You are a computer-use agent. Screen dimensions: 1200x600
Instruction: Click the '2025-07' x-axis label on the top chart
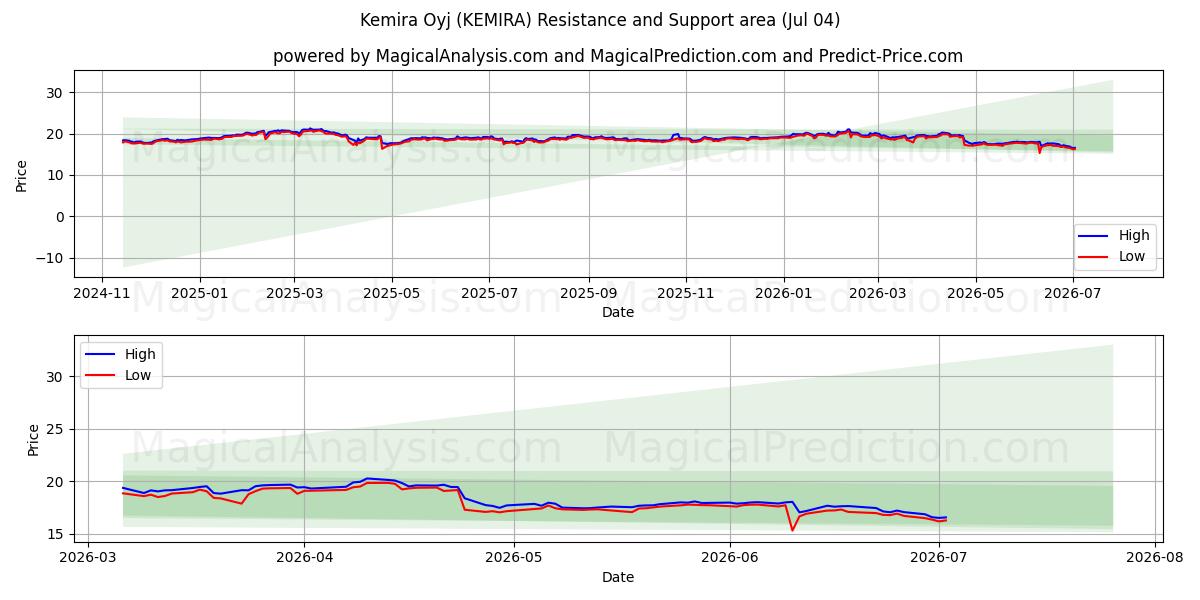coord(489,295)
